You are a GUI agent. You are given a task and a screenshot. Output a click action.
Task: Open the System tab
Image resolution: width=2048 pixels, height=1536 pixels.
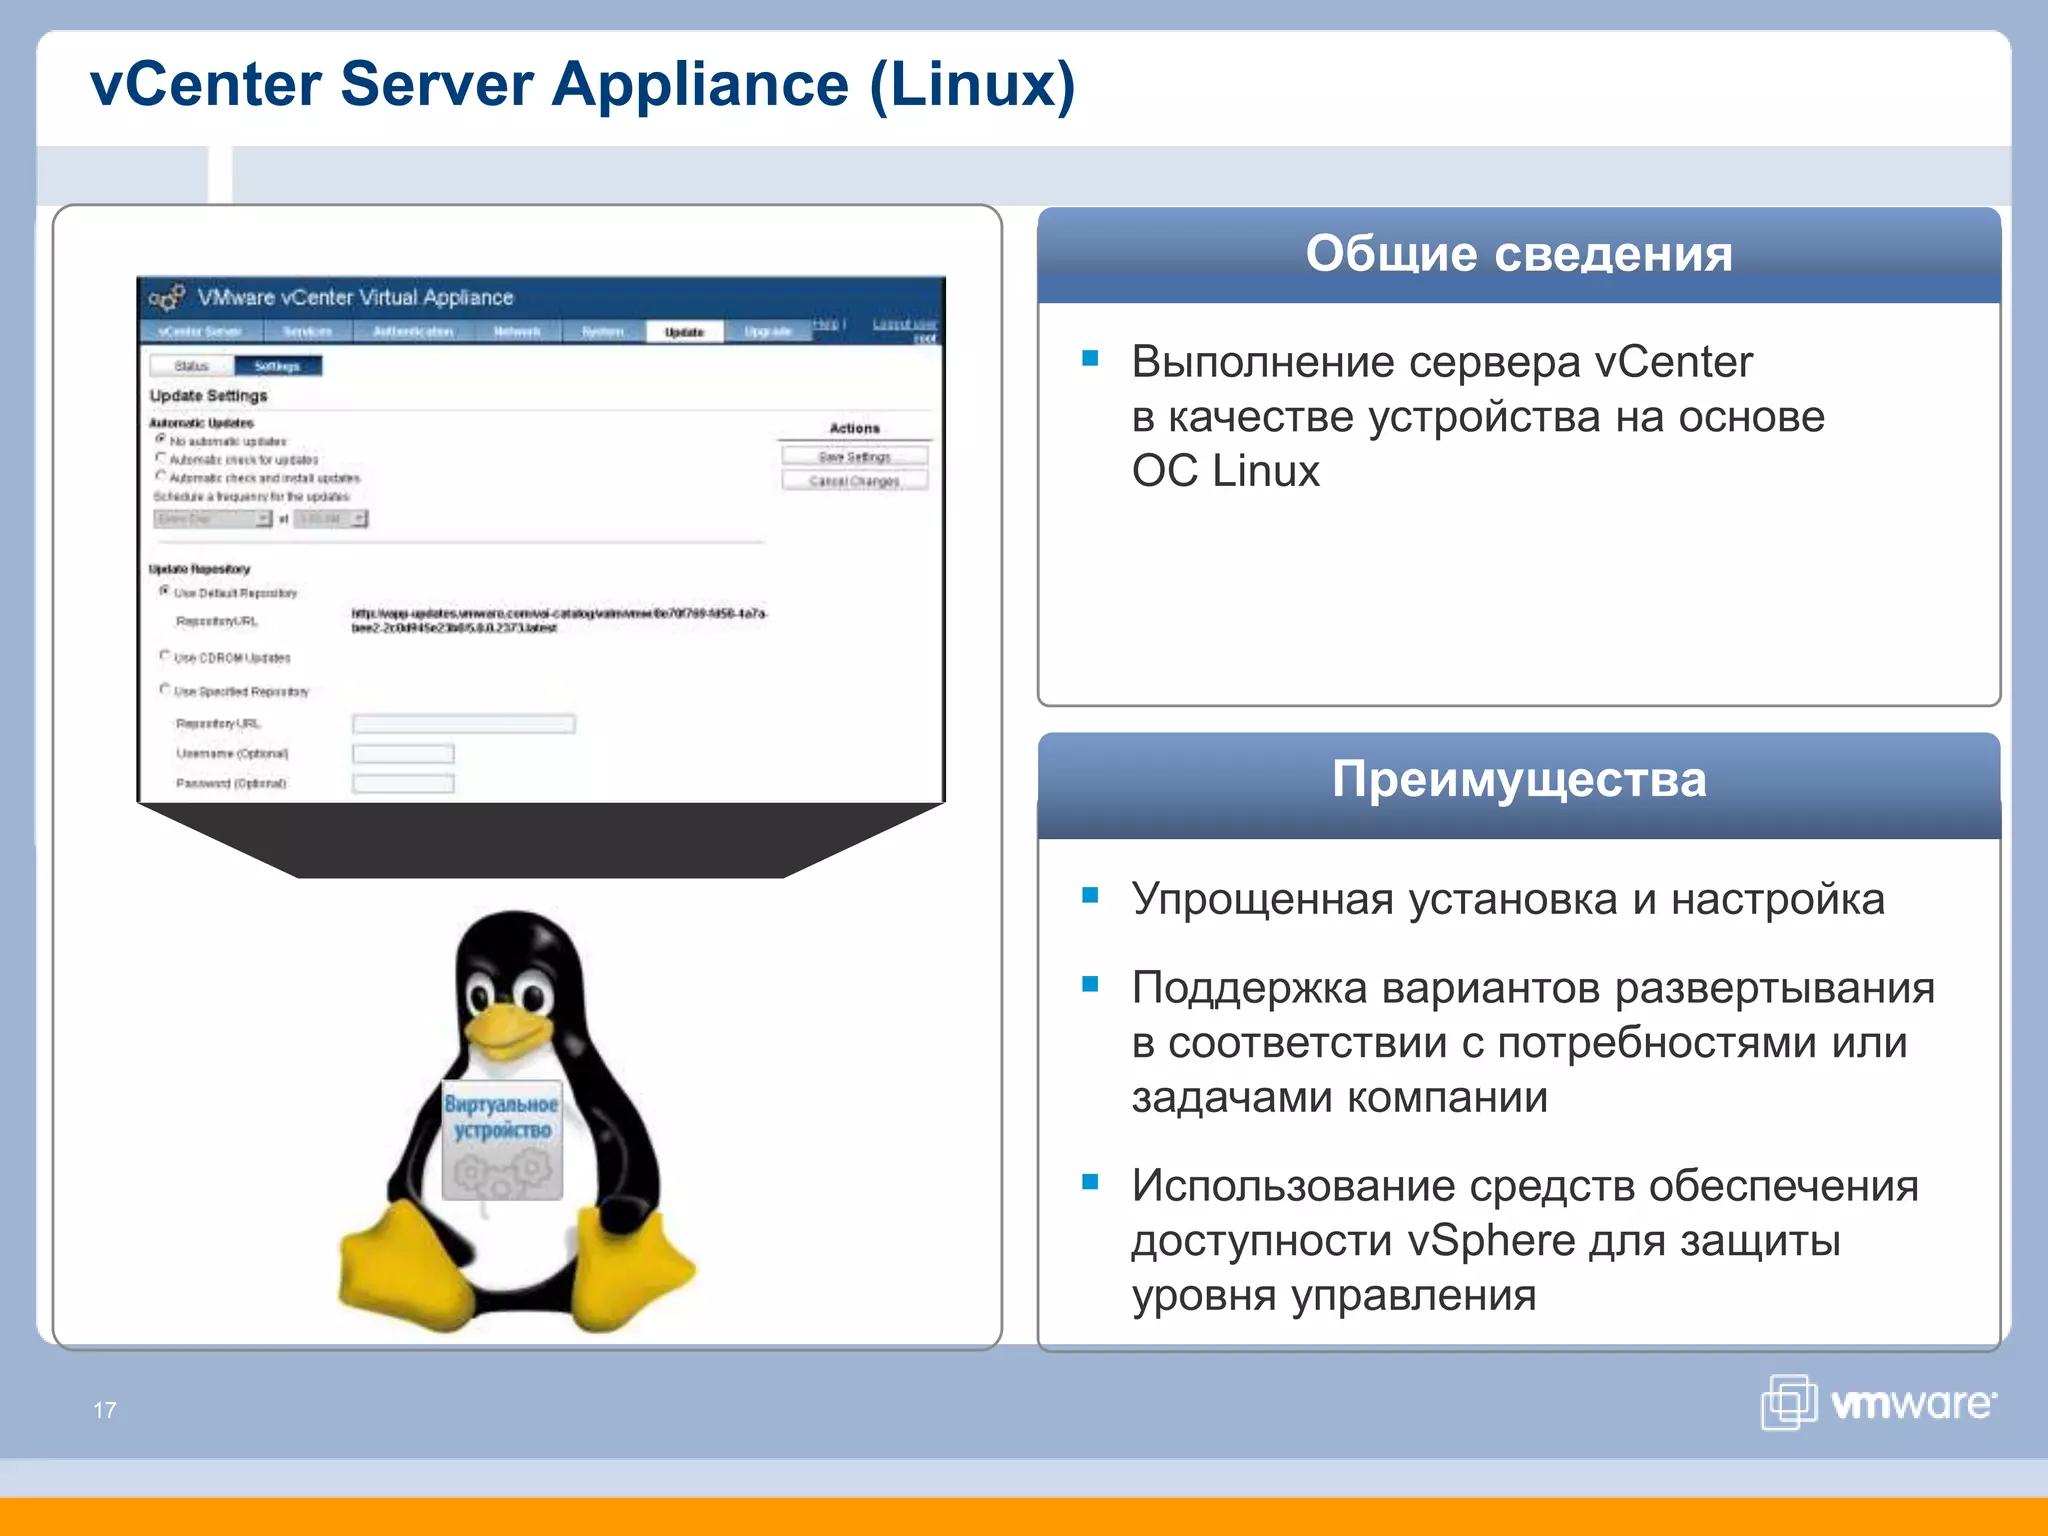(602, 331)
